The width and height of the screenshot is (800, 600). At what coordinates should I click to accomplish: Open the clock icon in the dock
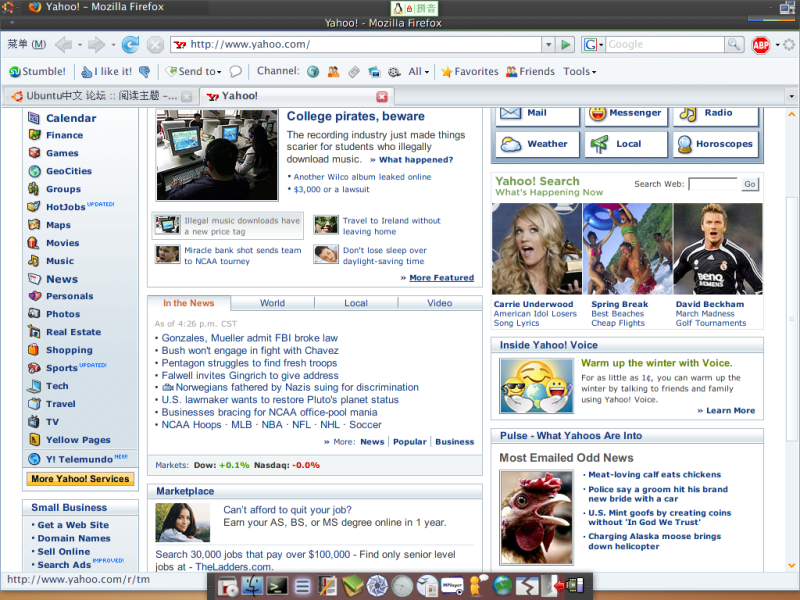[x=402, y=586]
